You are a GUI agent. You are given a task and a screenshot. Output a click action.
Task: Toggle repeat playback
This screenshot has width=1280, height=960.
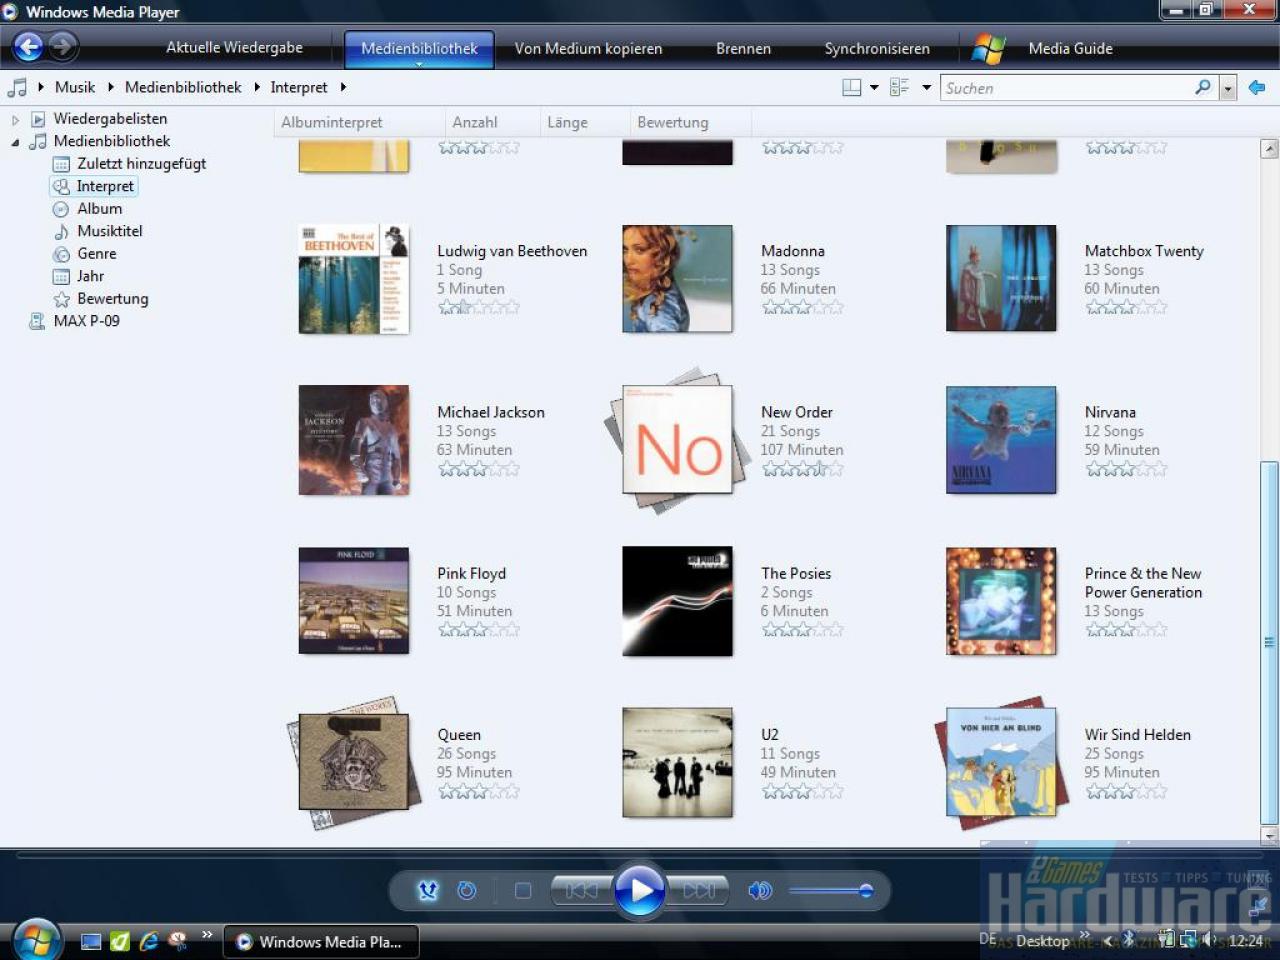click(467, 890)
